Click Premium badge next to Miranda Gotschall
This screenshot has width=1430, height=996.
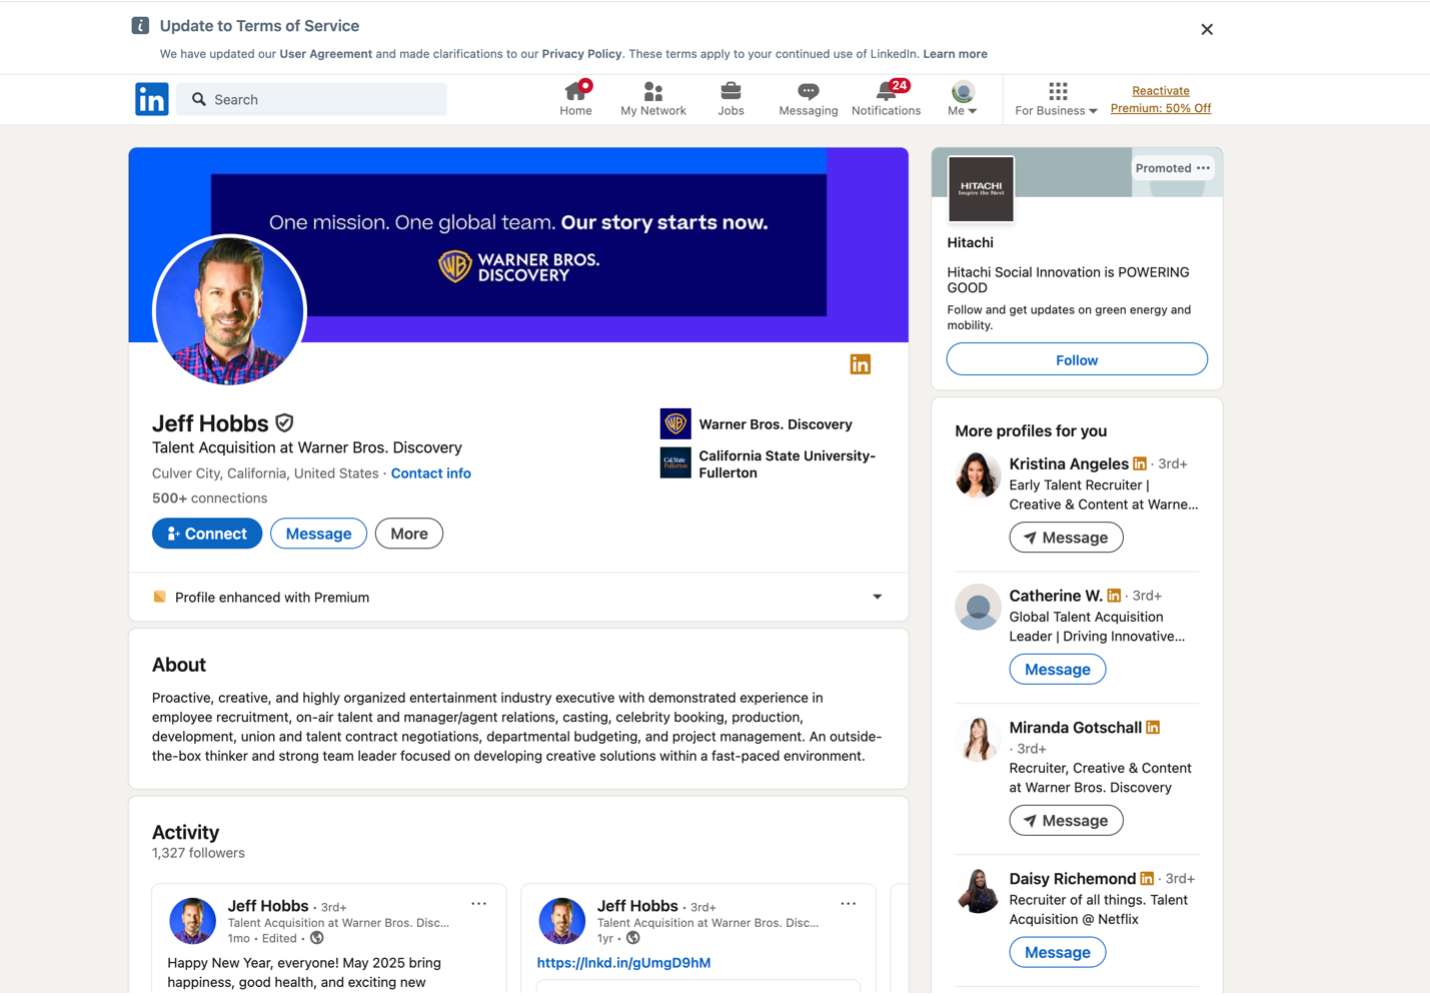pyautogui.click(x=1153, y=727)
